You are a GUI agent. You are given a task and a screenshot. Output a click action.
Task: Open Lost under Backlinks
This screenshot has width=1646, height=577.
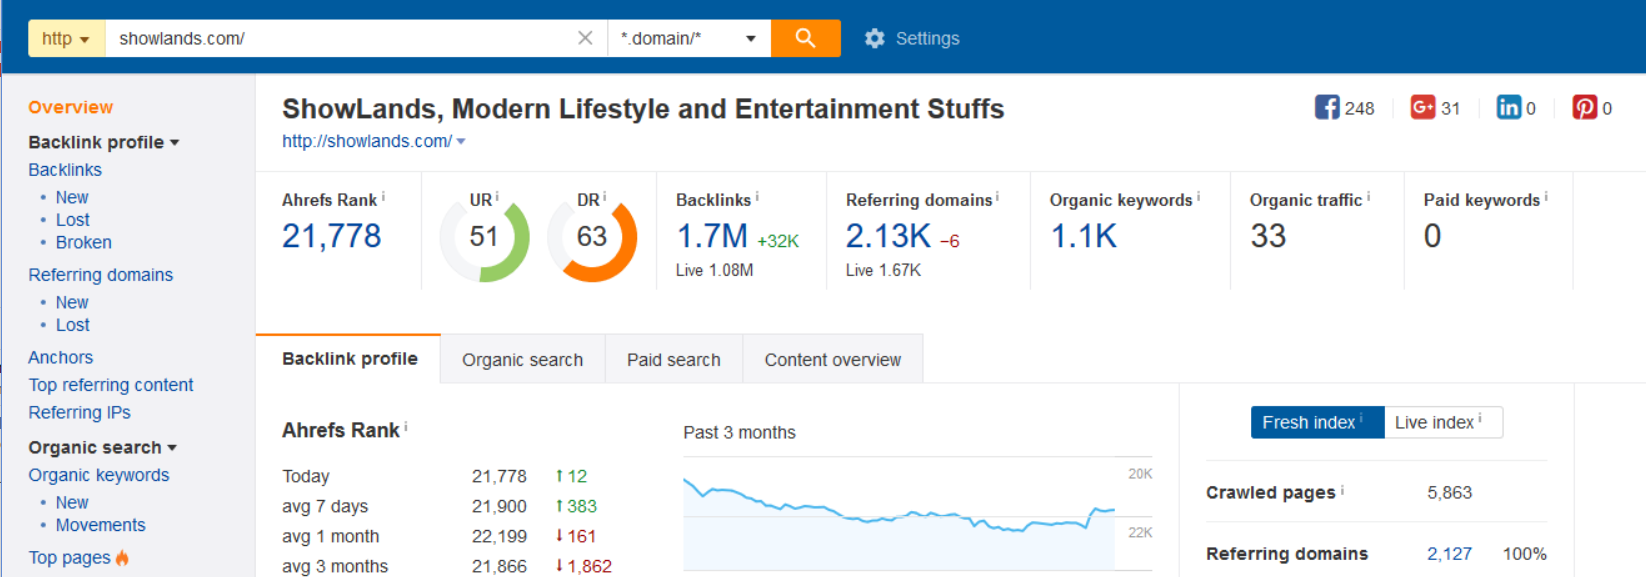pyautogui.click(x=73, y=220)
